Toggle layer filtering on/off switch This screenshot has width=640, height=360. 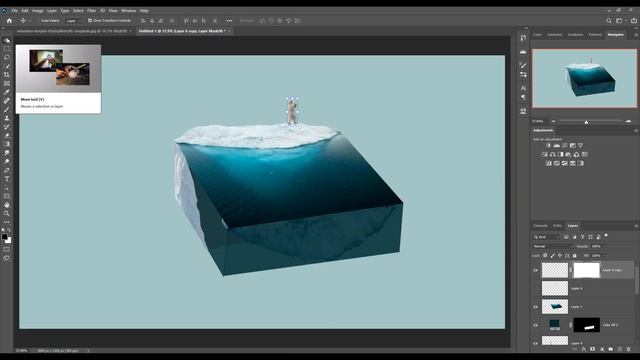tap(606, 236)
